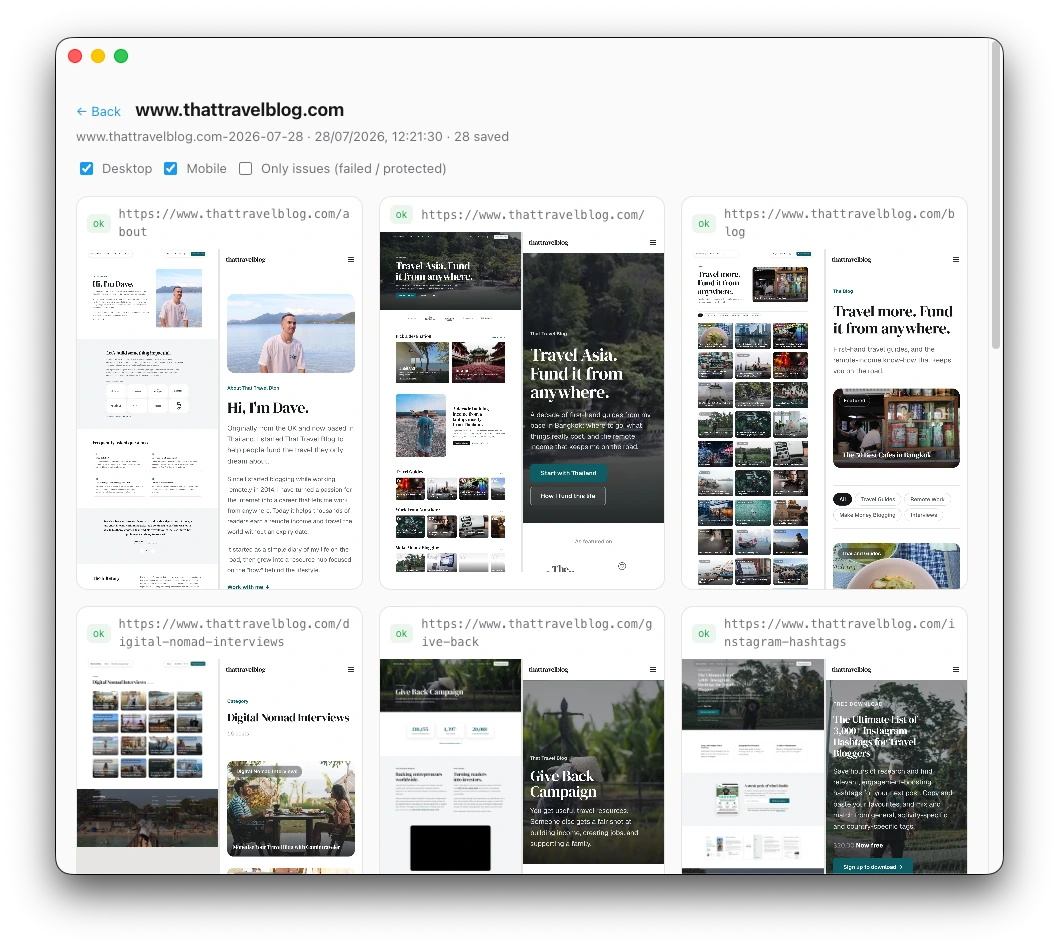Screen dimensions: 1059x948
Task: Click the ok badge on the give-back card
Action: tap(401, 633)
